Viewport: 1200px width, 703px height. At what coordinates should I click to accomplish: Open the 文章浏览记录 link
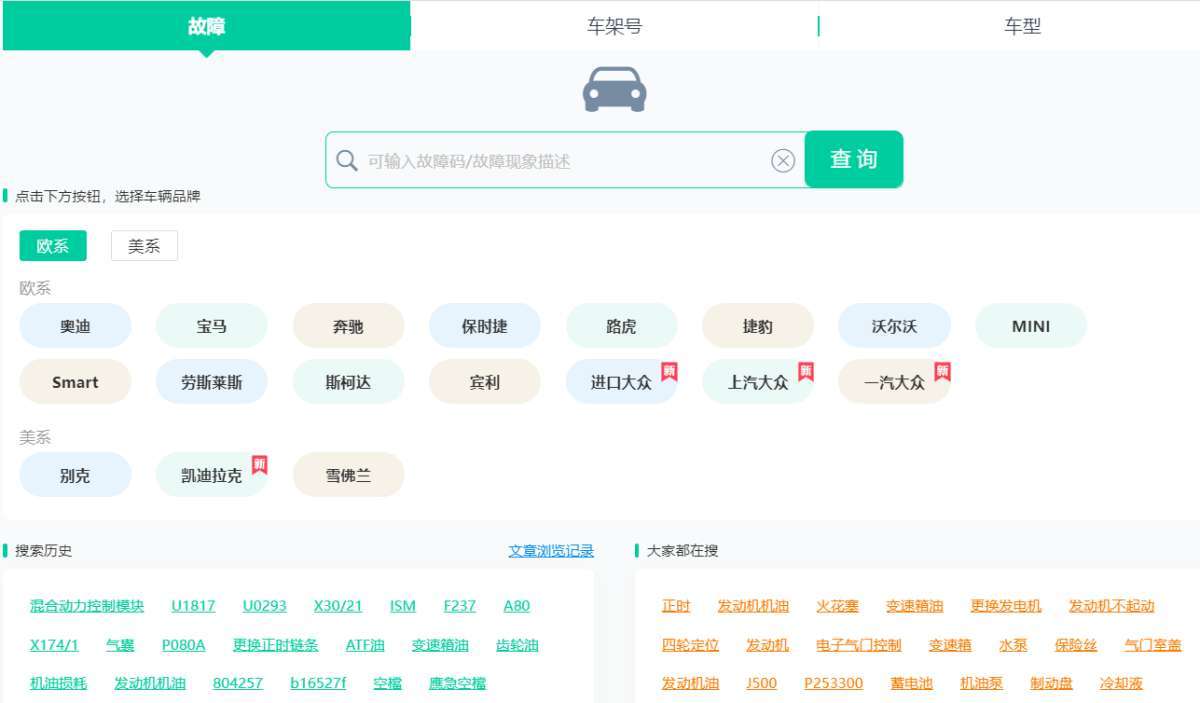tap(550, 550)
